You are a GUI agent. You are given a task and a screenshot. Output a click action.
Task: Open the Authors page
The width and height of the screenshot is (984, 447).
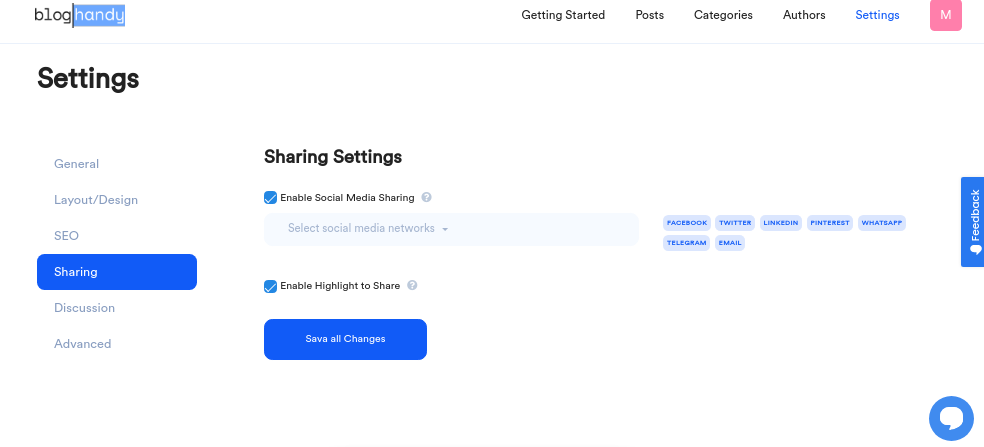click(804, 15)
